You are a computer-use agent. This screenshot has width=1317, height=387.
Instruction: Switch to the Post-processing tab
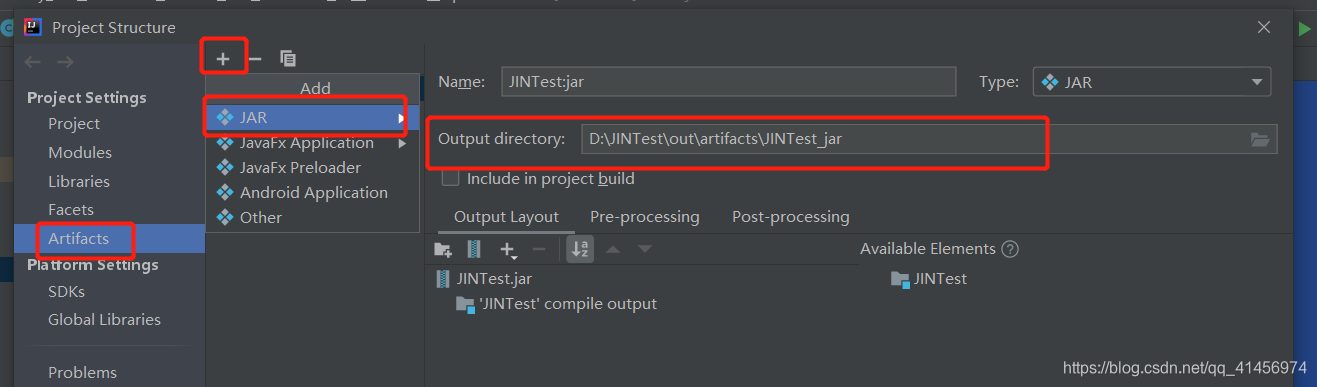click(791, 217)
